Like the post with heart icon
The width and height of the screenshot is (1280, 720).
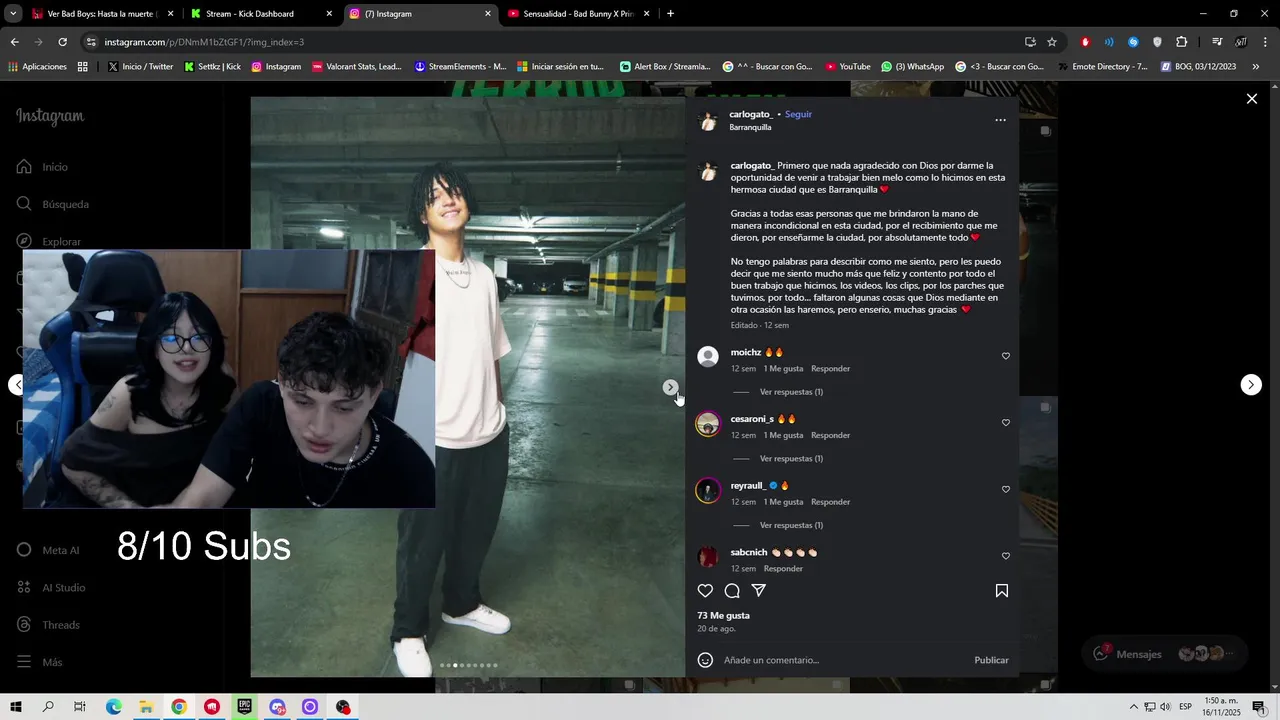point(705,591)
